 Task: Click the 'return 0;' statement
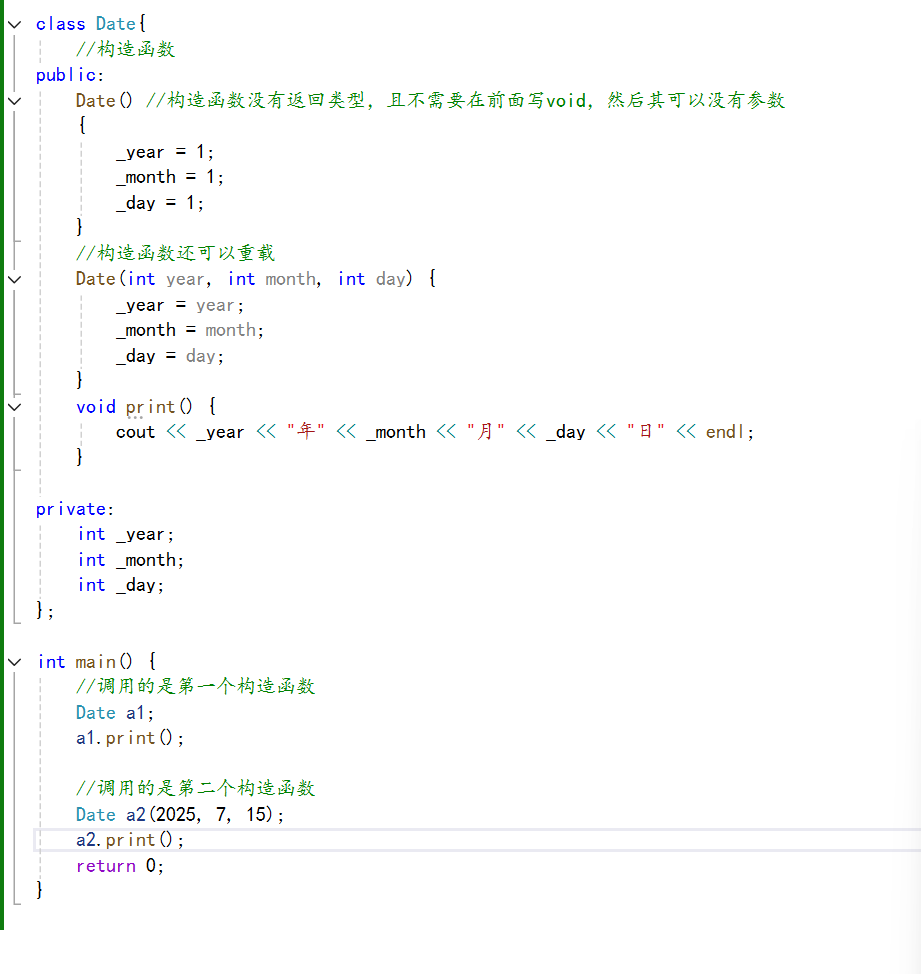click(x=120, y=866)
